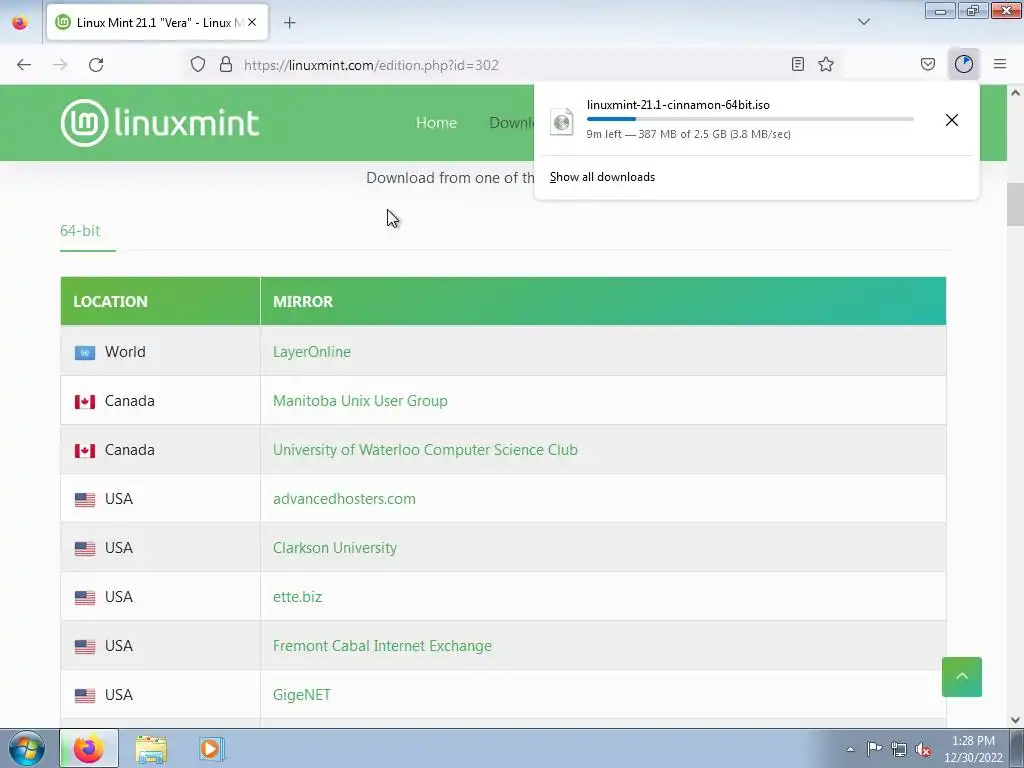Open Windows Explorer from taskbar
The image size is (1024, 768).
(151, 749)
